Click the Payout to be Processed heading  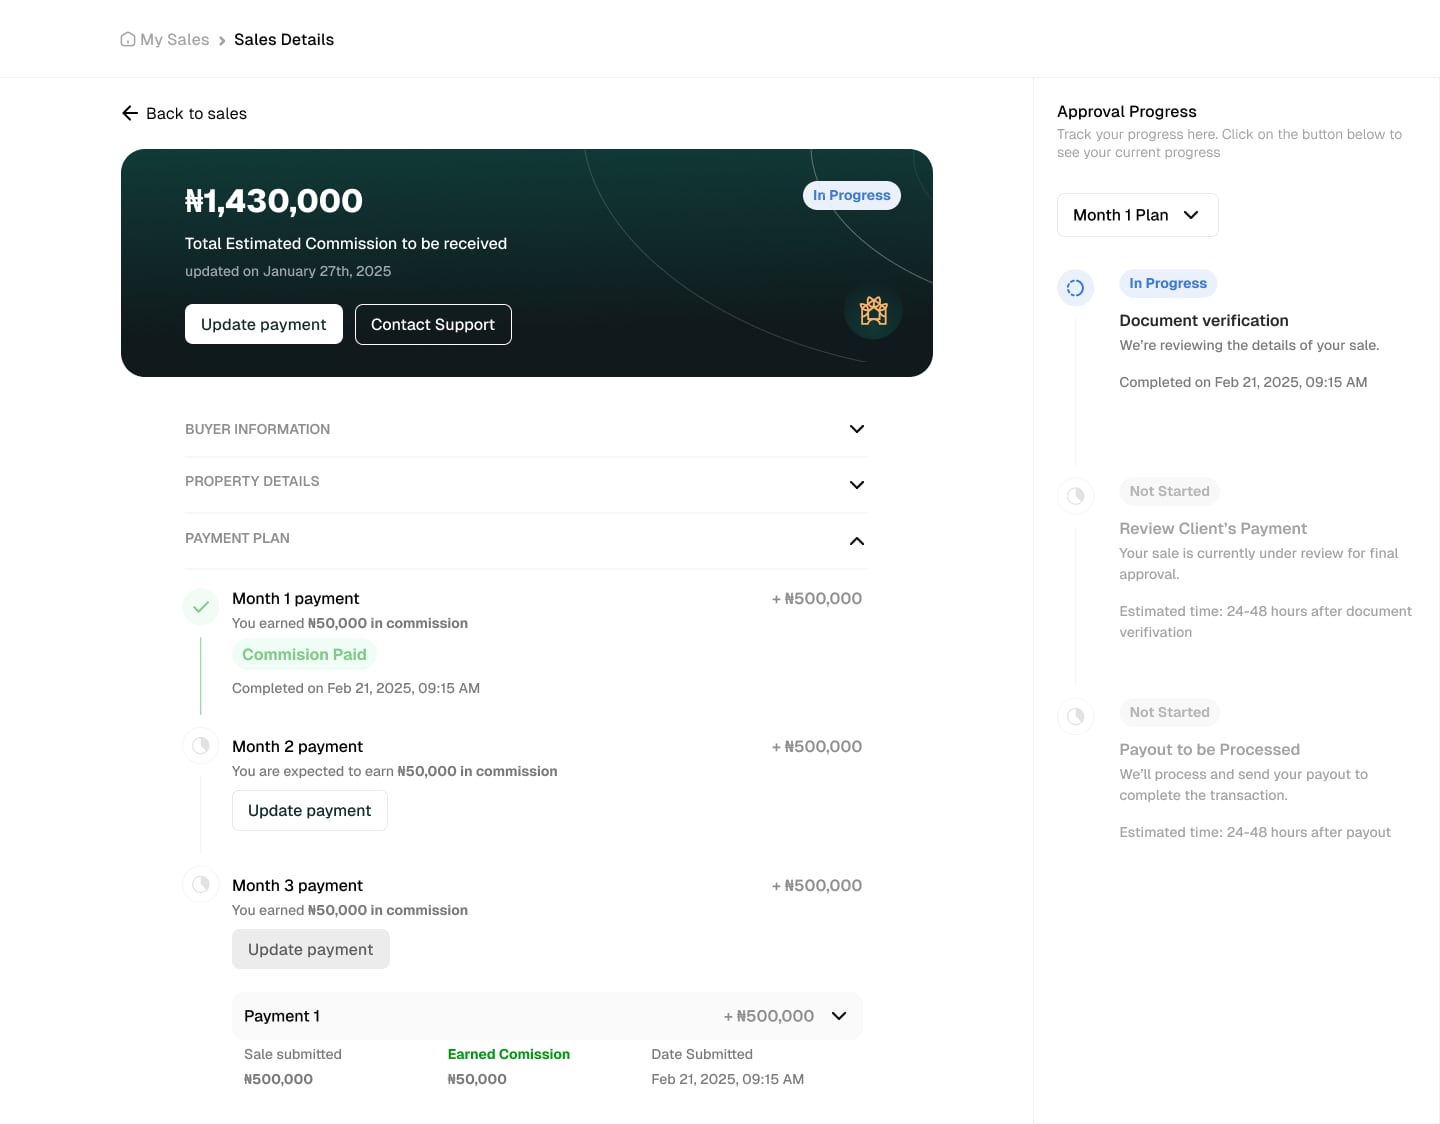(x=1210, y=749)
